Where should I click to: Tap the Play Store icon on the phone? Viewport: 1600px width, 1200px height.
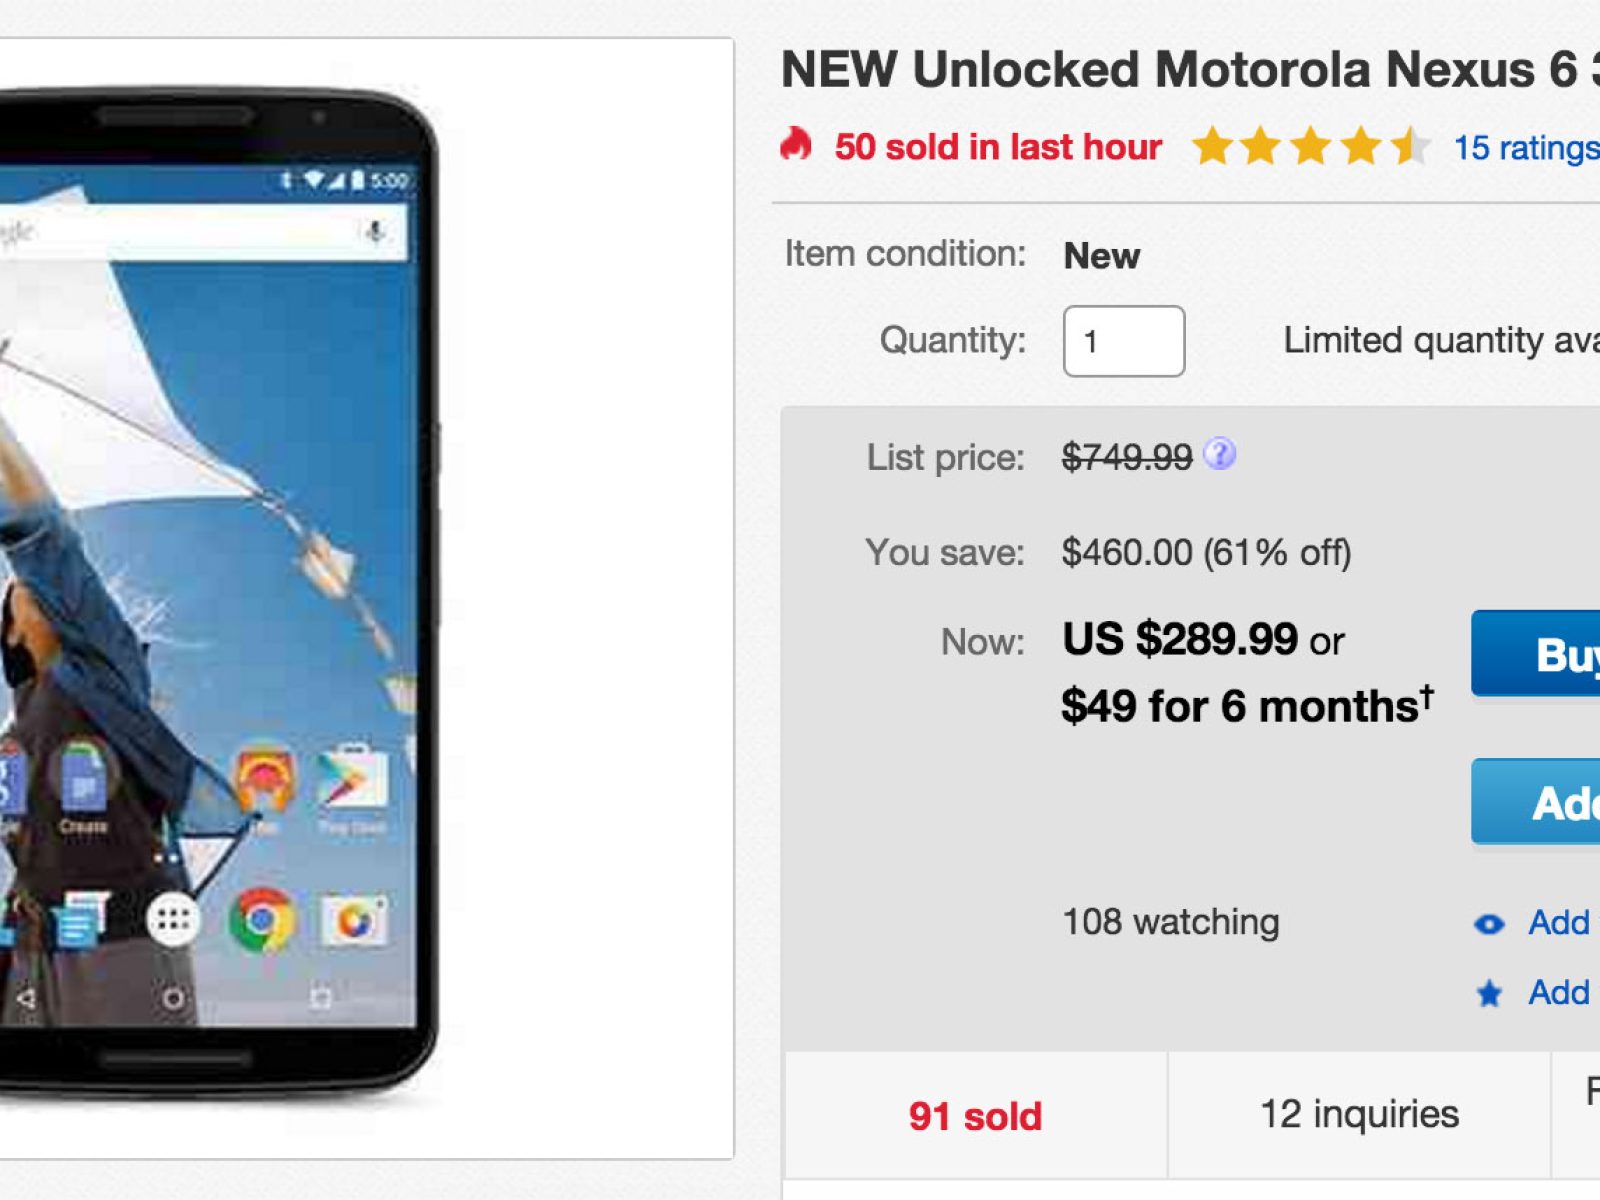[x=351, y=782]
